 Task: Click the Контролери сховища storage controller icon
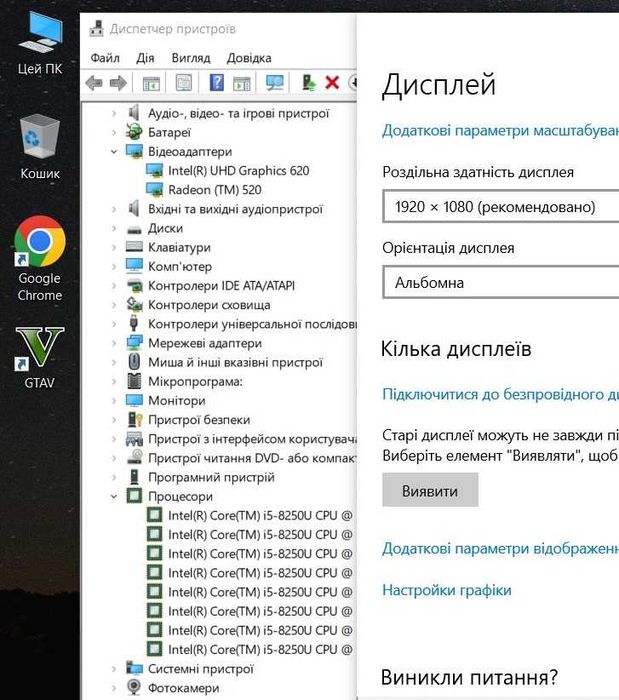[134, 304]
